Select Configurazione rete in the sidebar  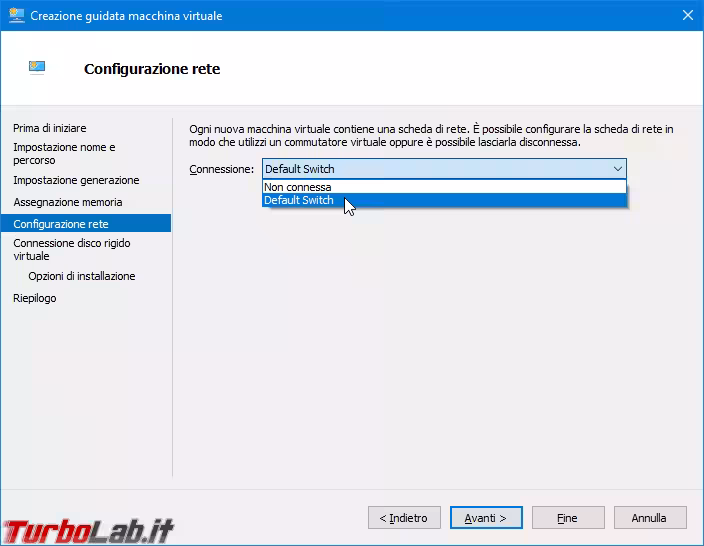(x=61, y=224)
